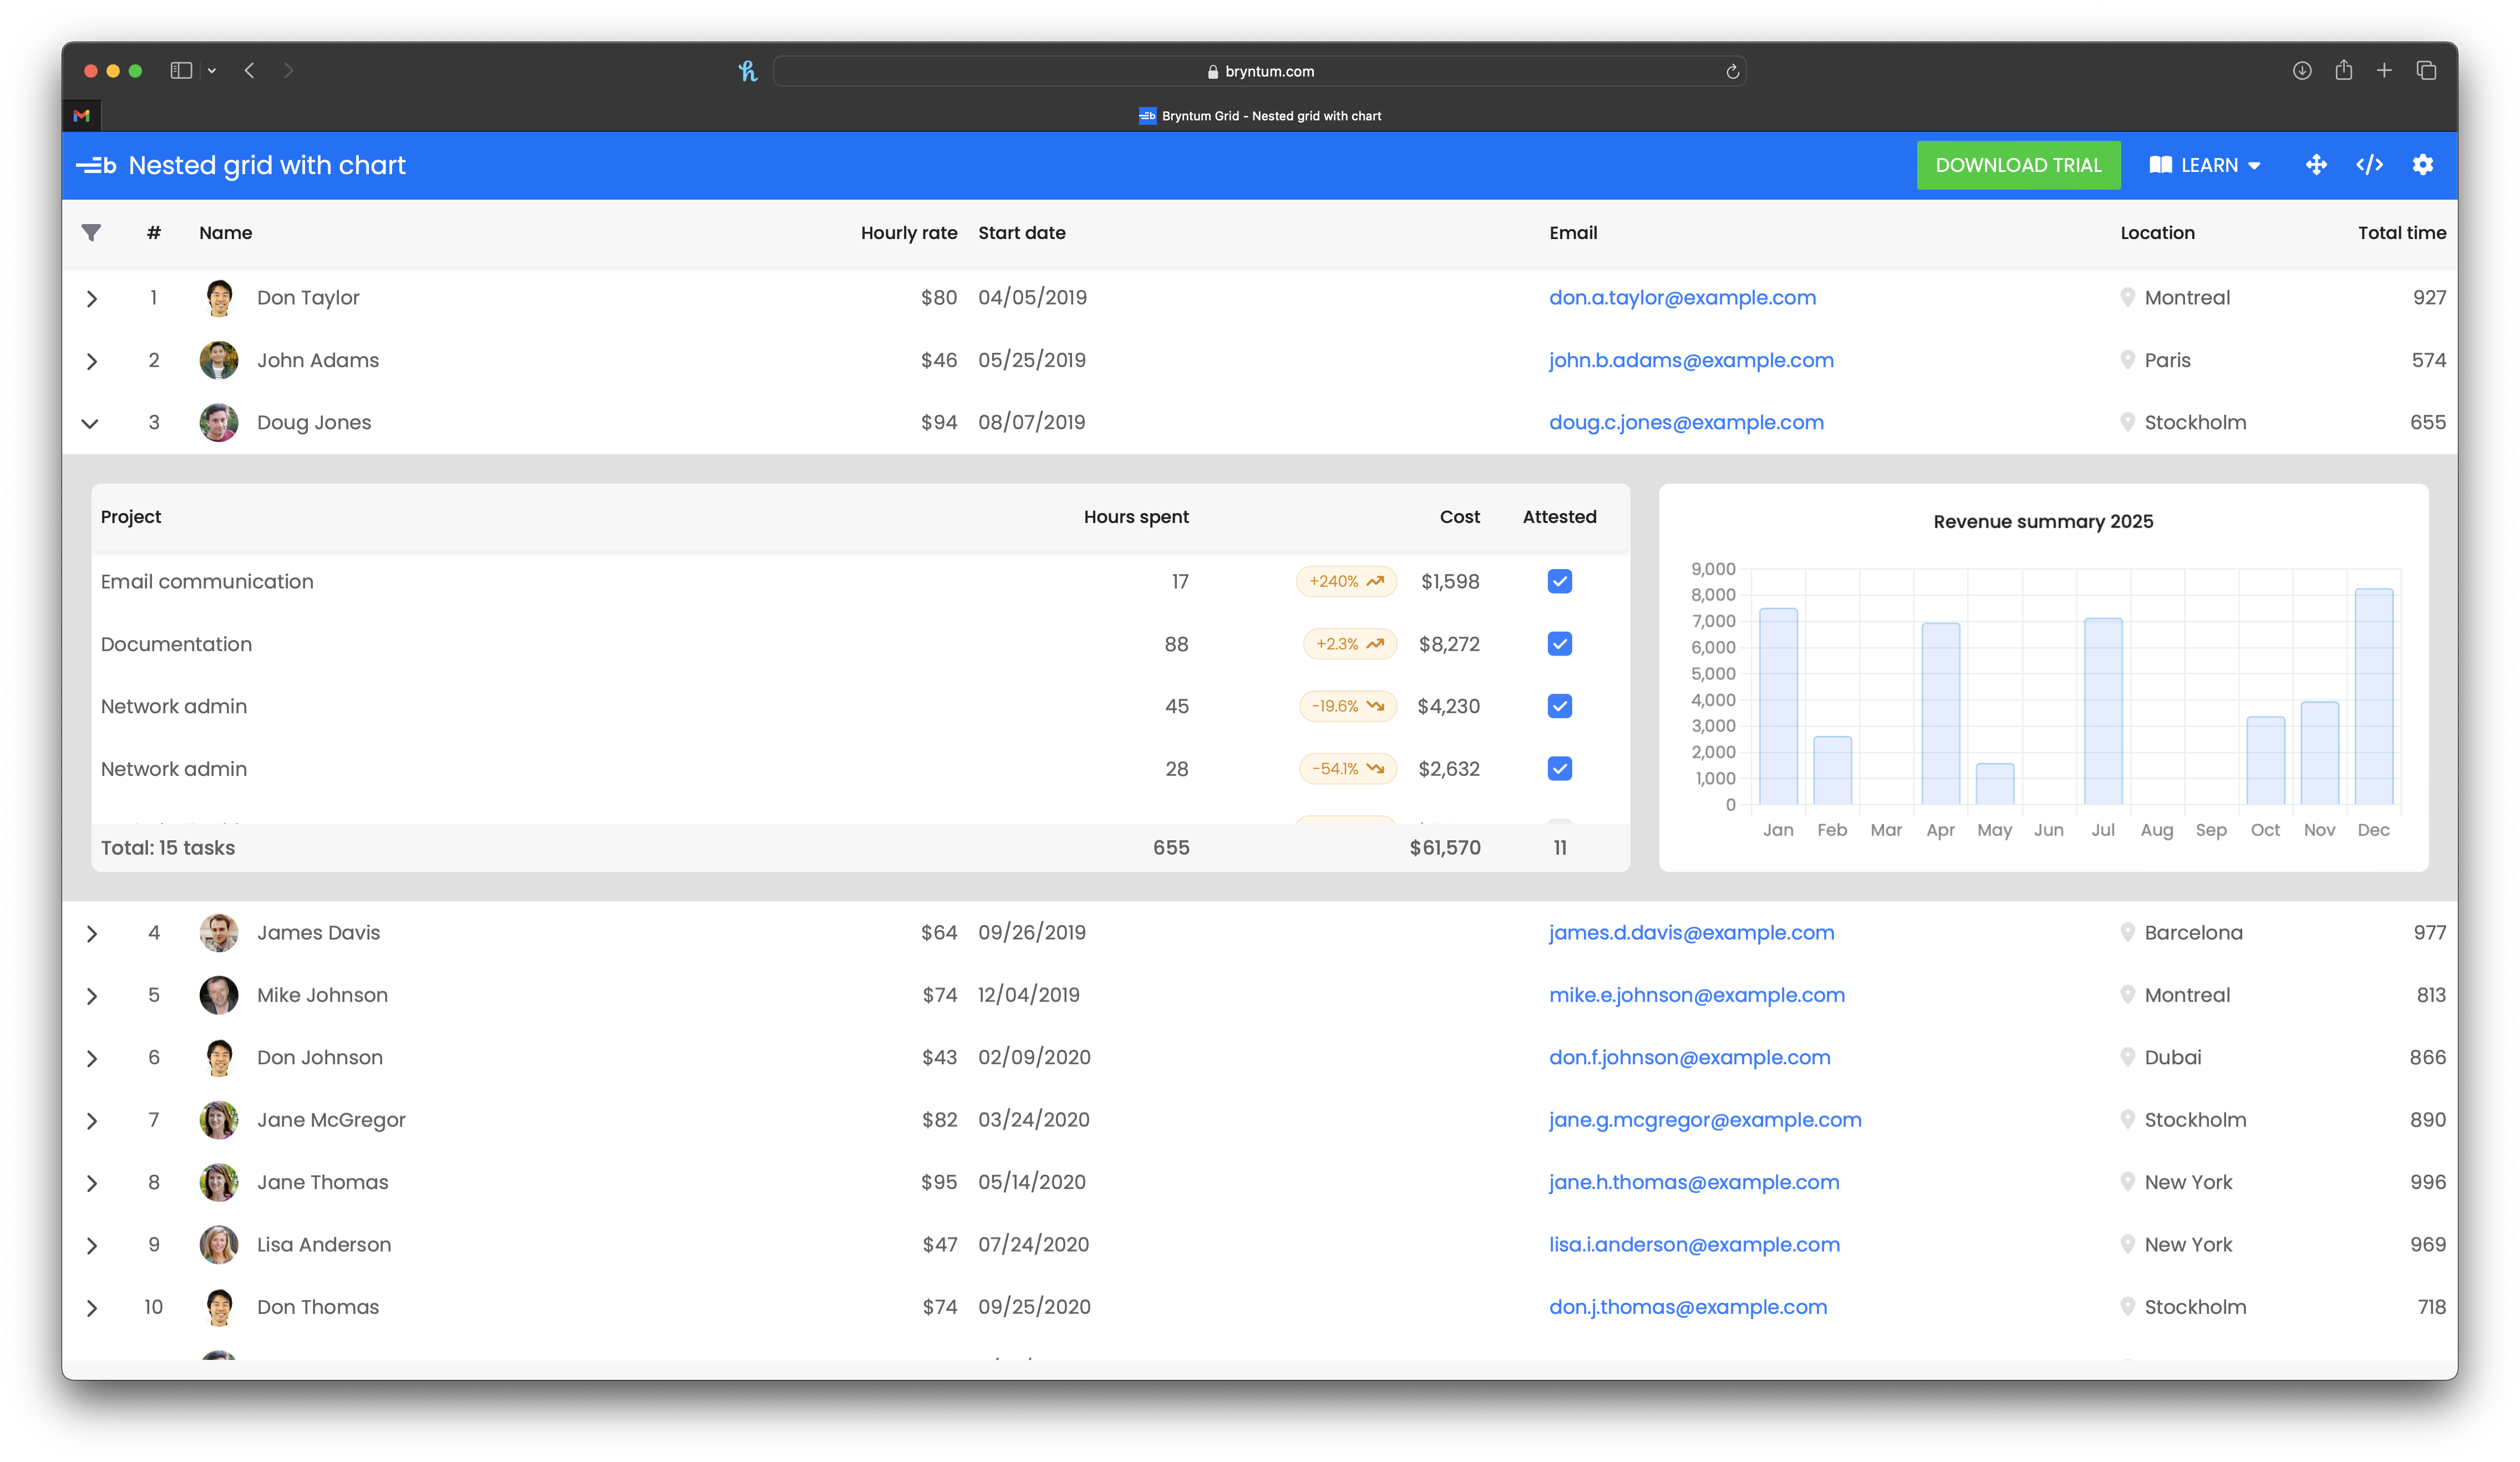Open the settings gear icon in blue header
Image resolution: width=2520 pixels, height=1462 pixels.
click(2422, 165)
